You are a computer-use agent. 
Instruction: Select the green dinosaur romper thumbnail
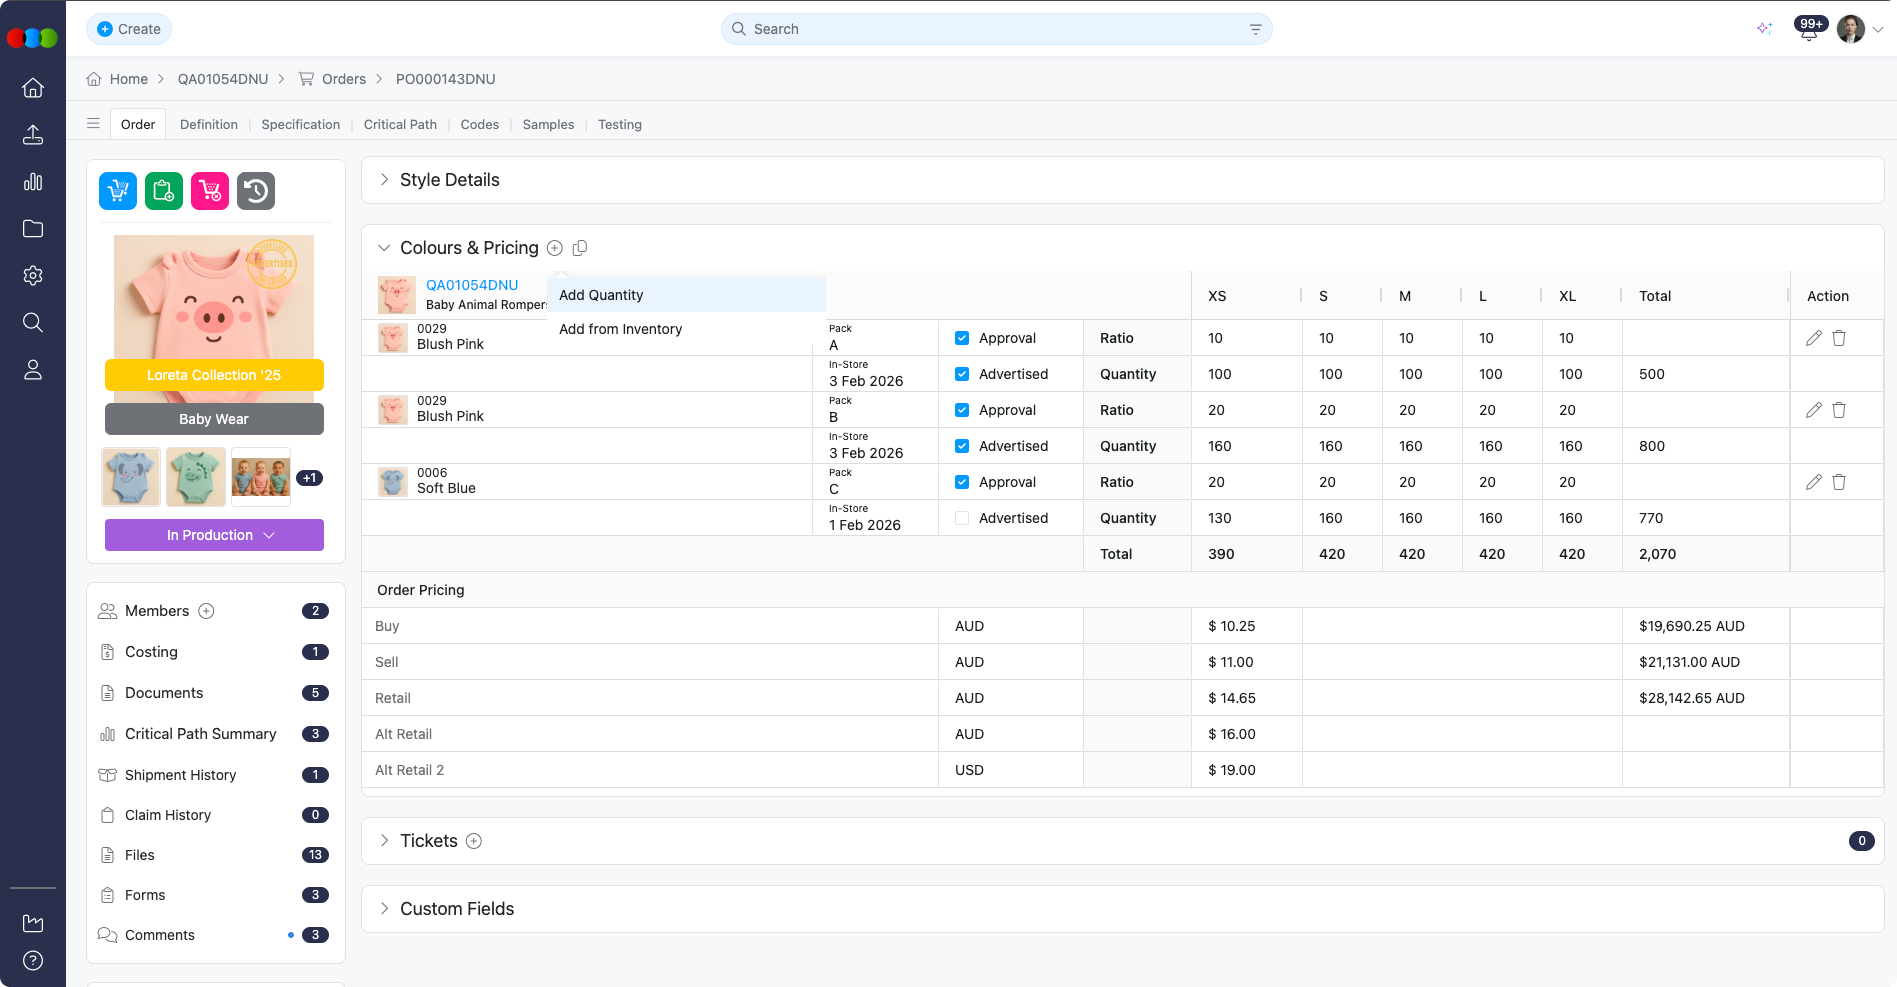tap(196, 477)
